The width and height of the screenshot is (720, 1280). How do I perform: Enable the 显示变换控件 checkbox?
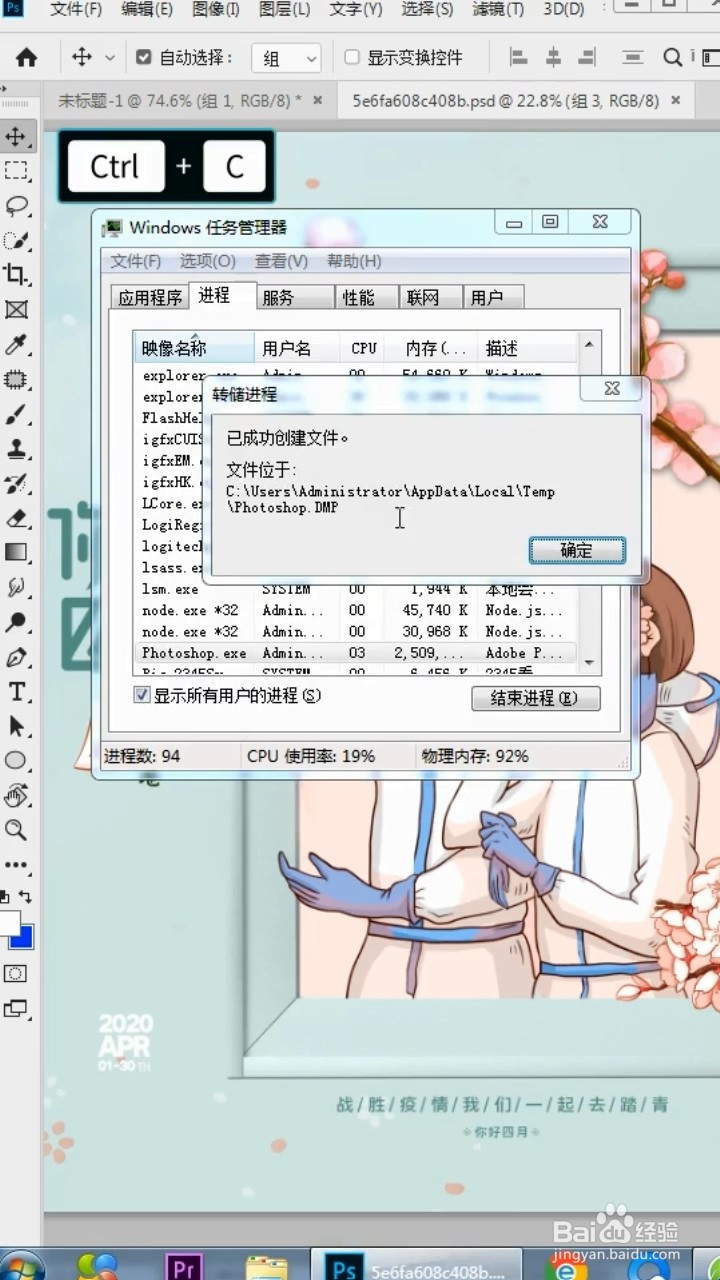click(352, 57)
